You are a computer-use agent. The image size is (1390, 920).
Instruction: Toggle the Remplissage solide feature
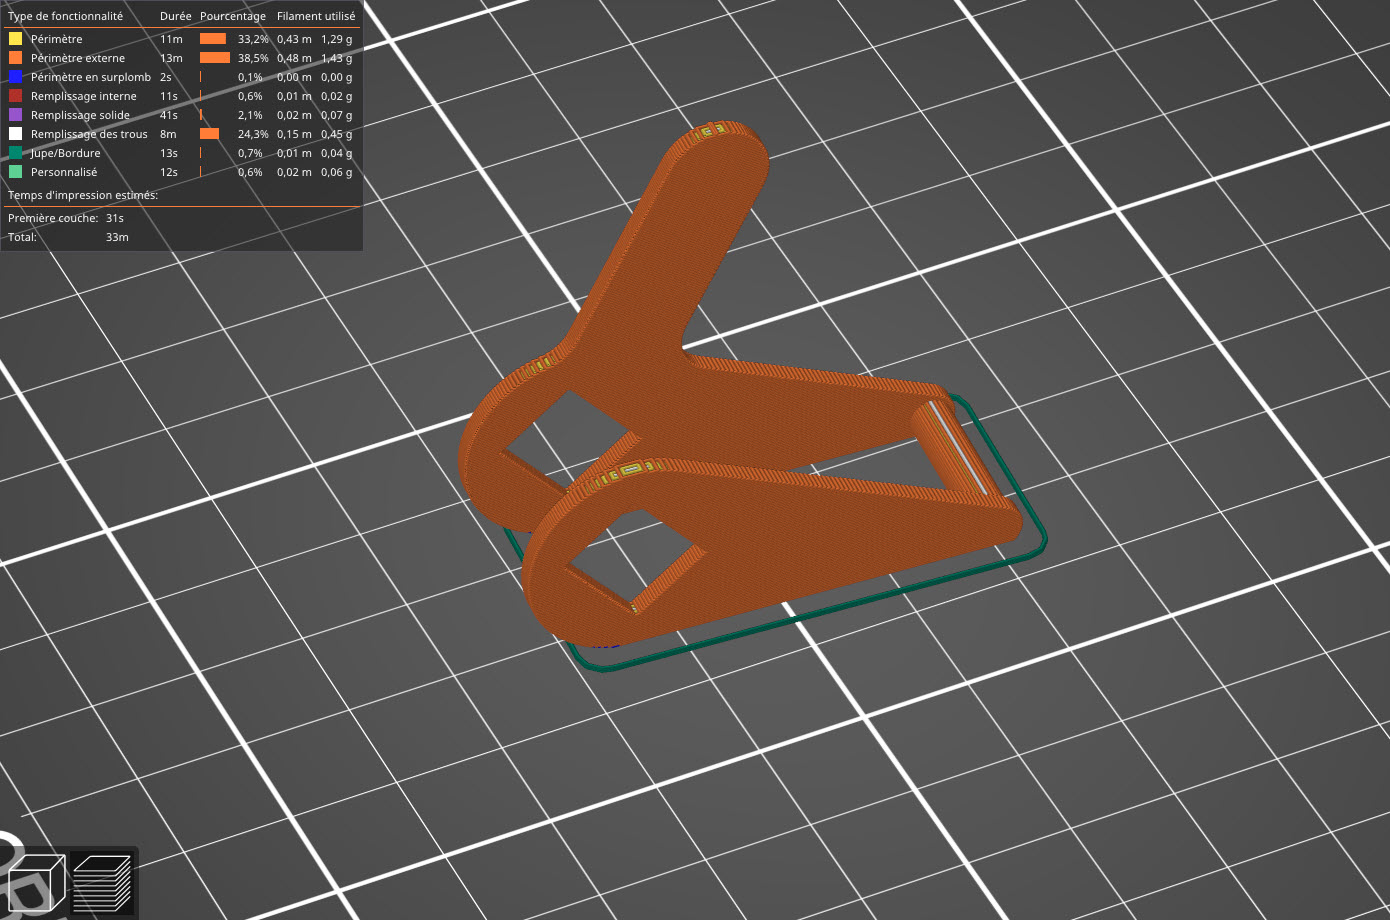coord(80,115)
